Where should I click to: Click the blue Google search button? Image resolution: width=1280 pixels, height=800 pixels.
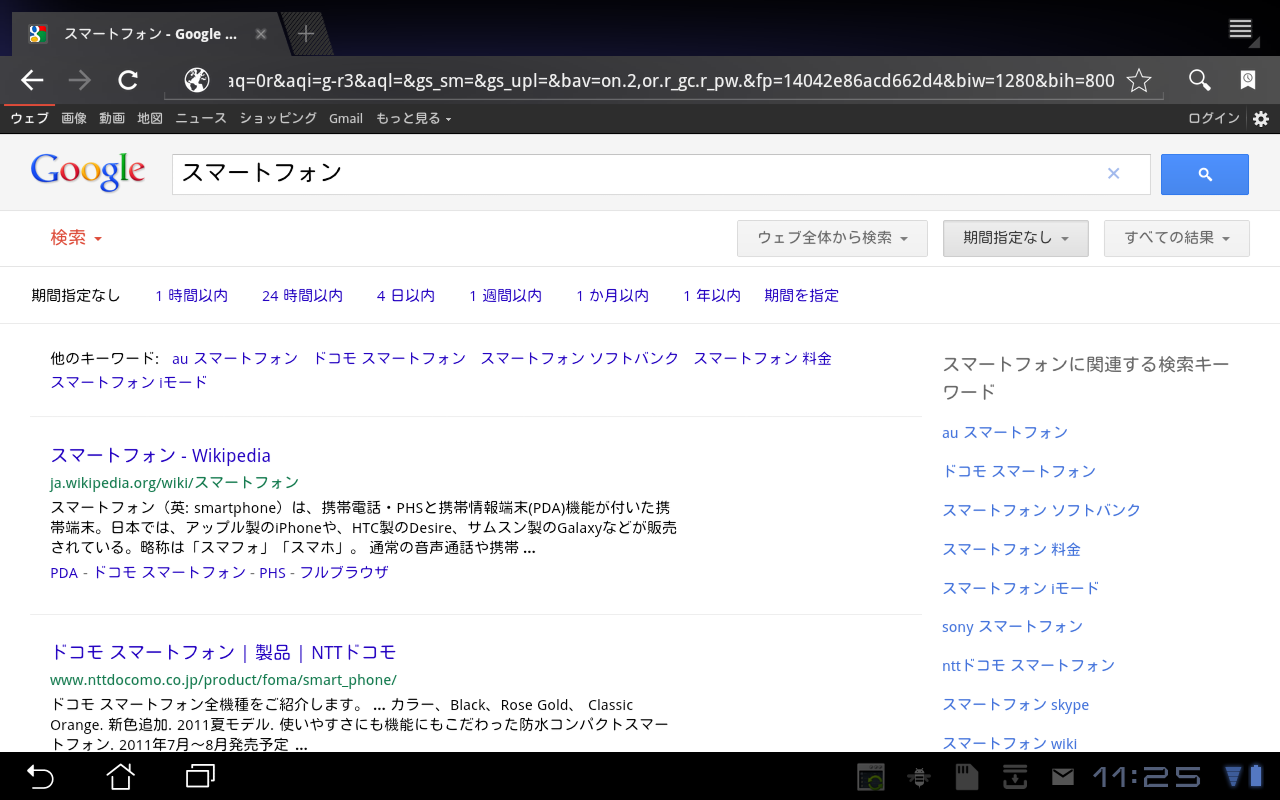[x=1204, y=174]
